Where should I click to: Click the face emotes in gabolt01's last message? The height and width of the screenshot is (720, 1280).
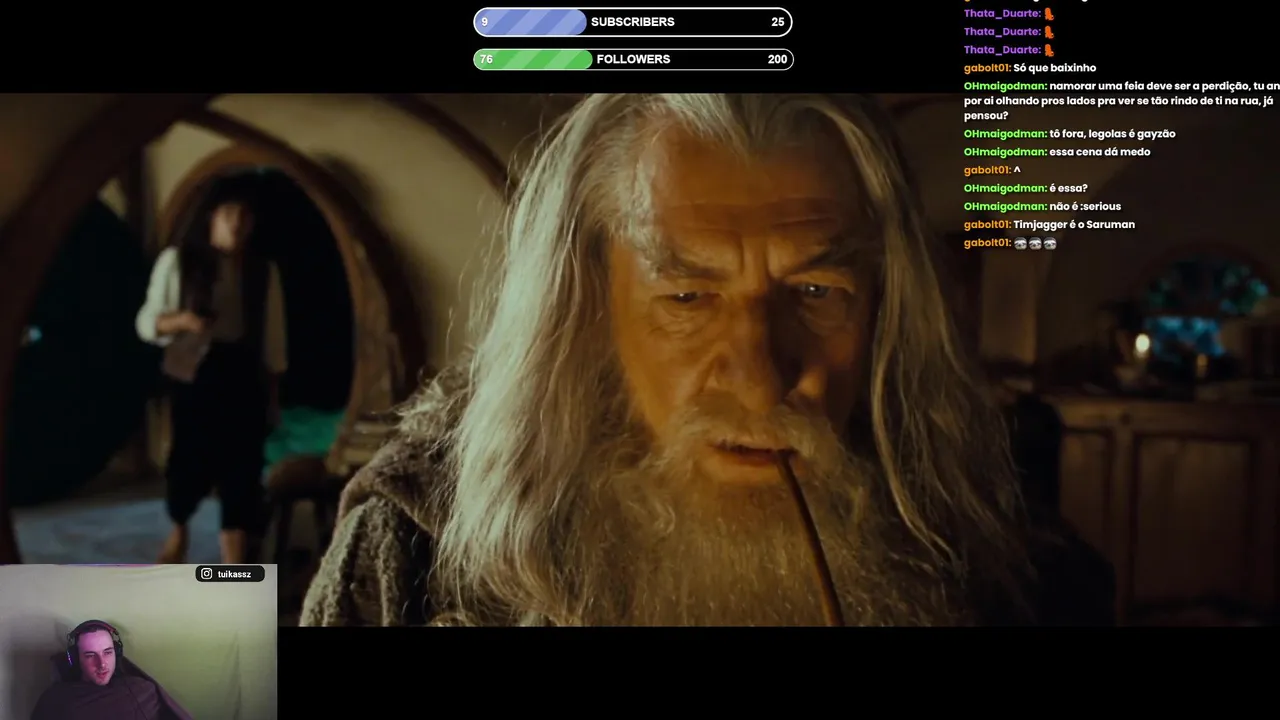(1035, 243)
